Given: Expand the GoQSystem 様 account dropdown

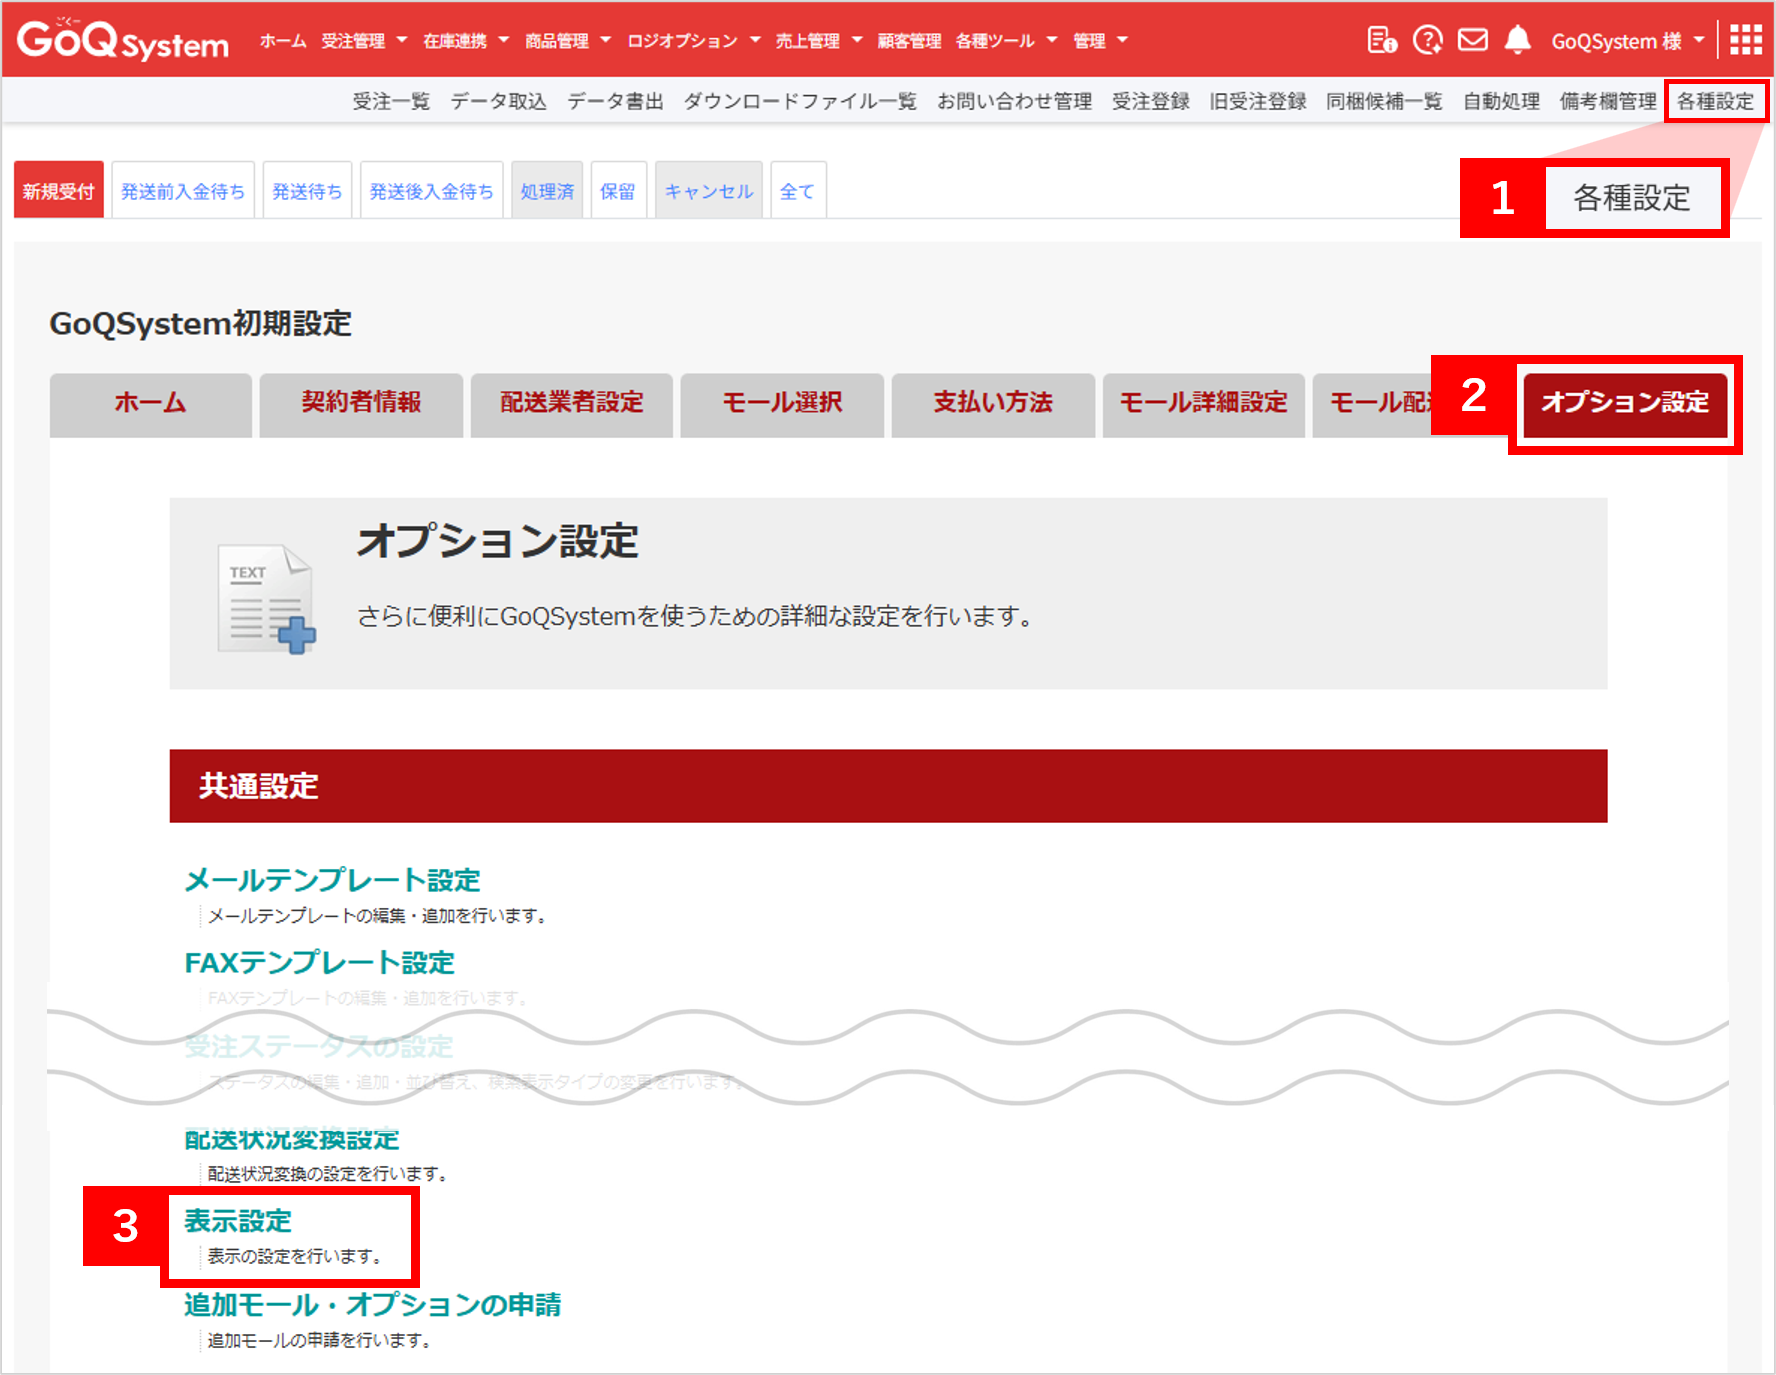Looking at the screenshot, I should [x=1626, y=41].
